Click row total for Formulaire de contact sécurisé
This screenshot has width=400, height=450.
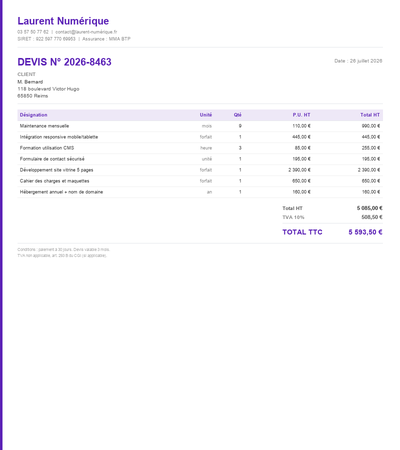coord(371,159)
